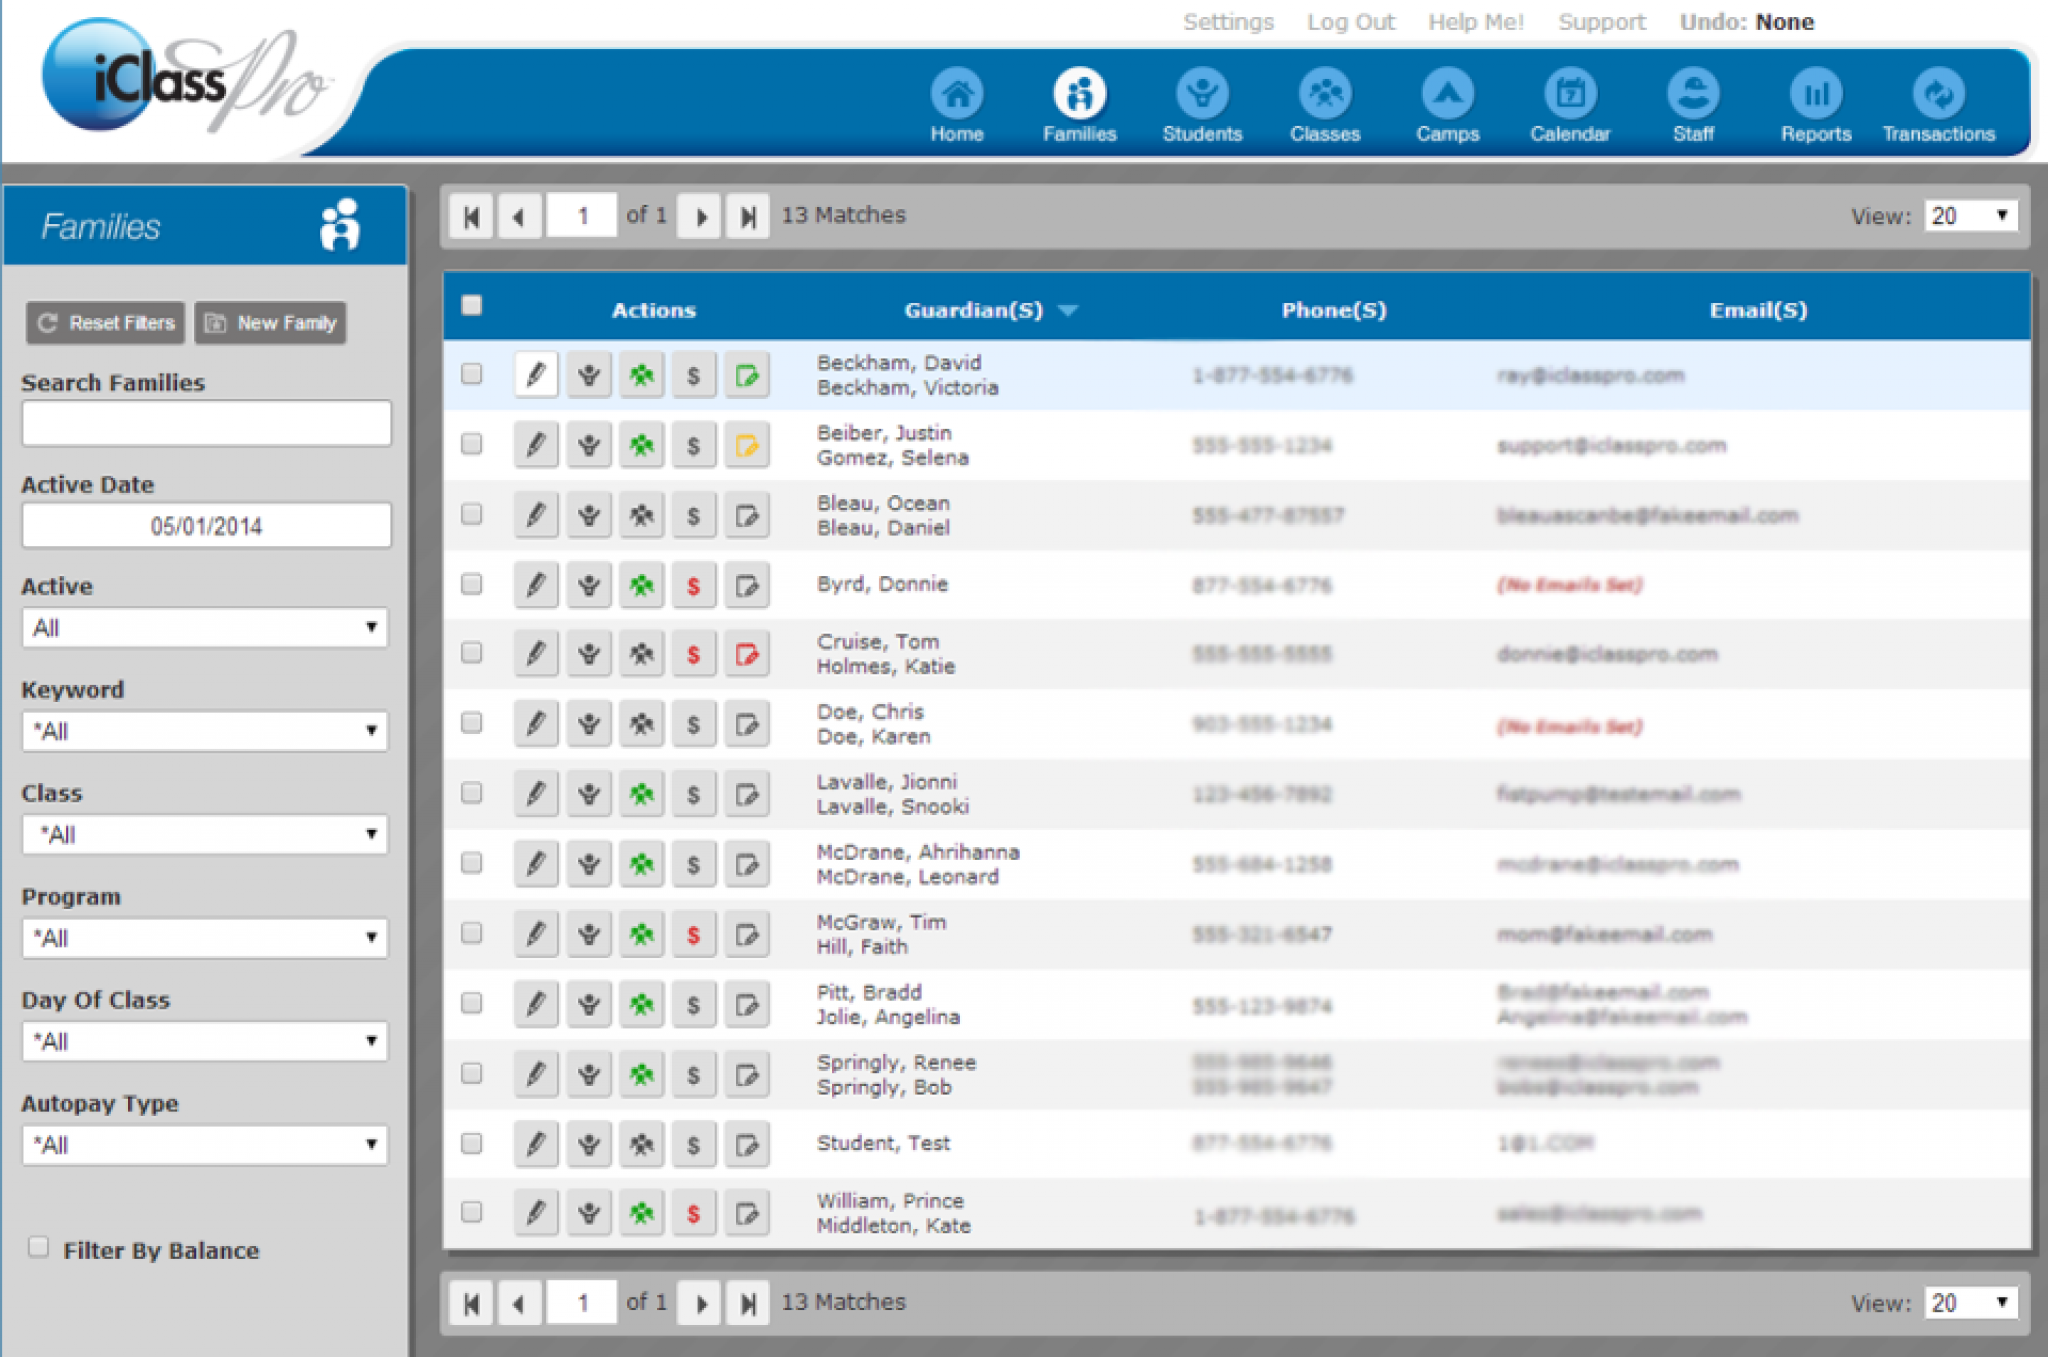Change the View count dropdown

[1969, 214]
